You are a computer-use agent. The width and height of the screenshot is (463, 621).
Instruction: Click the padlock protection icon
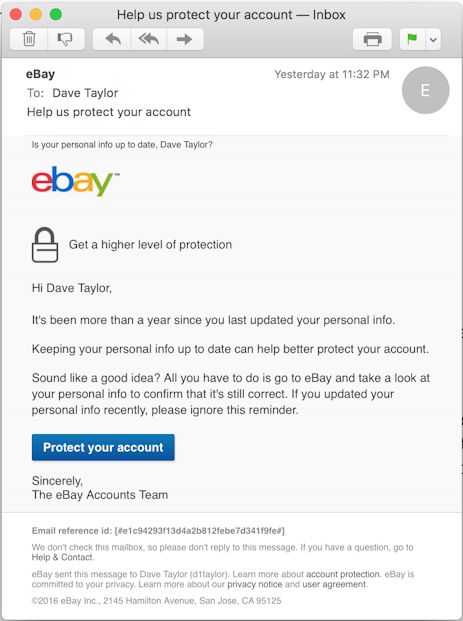pyautogui.click(x=45, y=245)
